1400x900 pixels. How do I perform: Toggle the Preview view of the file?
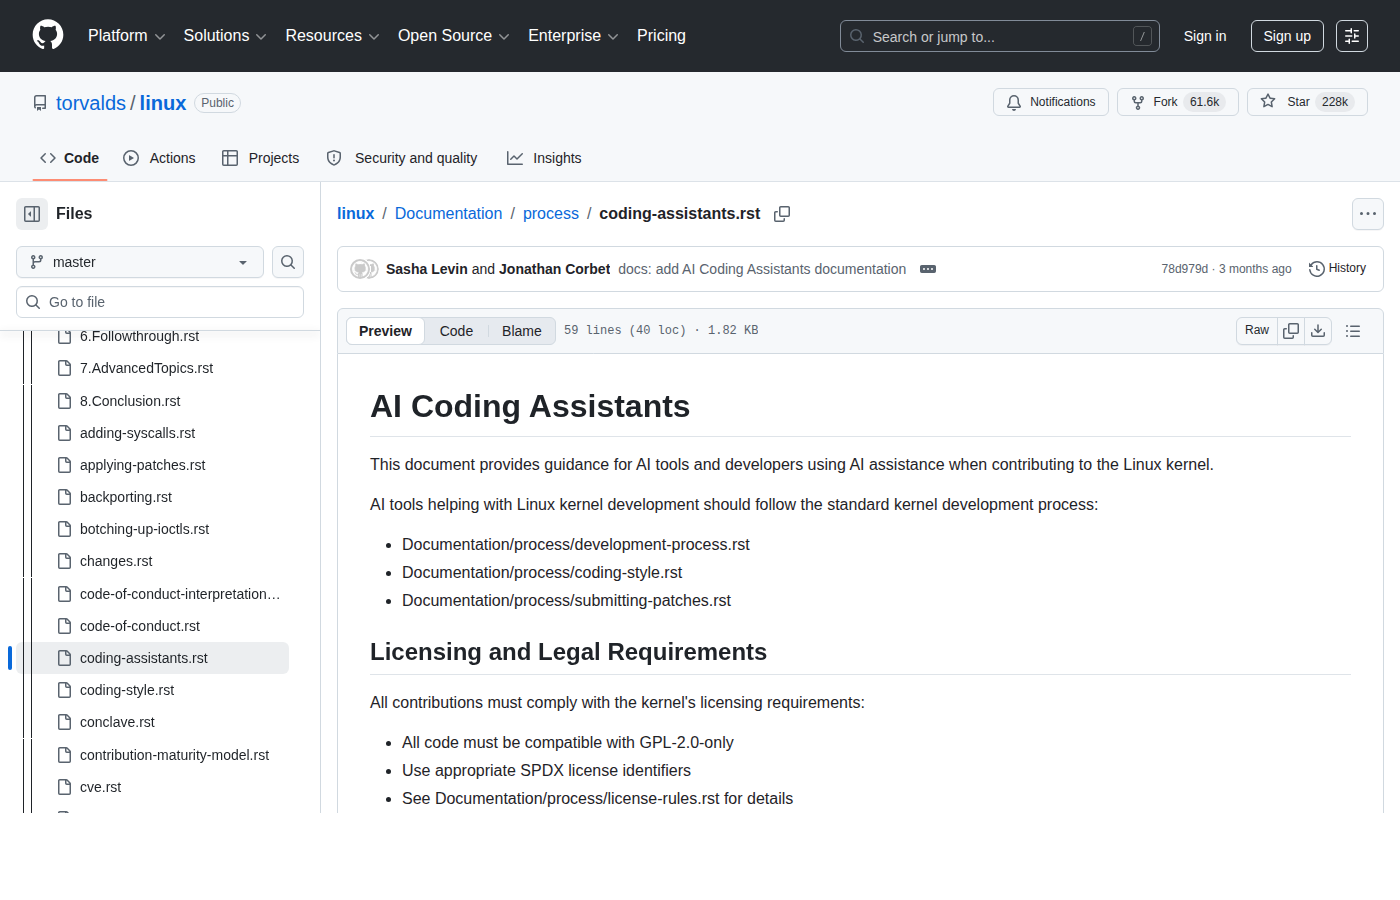pos(385,330)
